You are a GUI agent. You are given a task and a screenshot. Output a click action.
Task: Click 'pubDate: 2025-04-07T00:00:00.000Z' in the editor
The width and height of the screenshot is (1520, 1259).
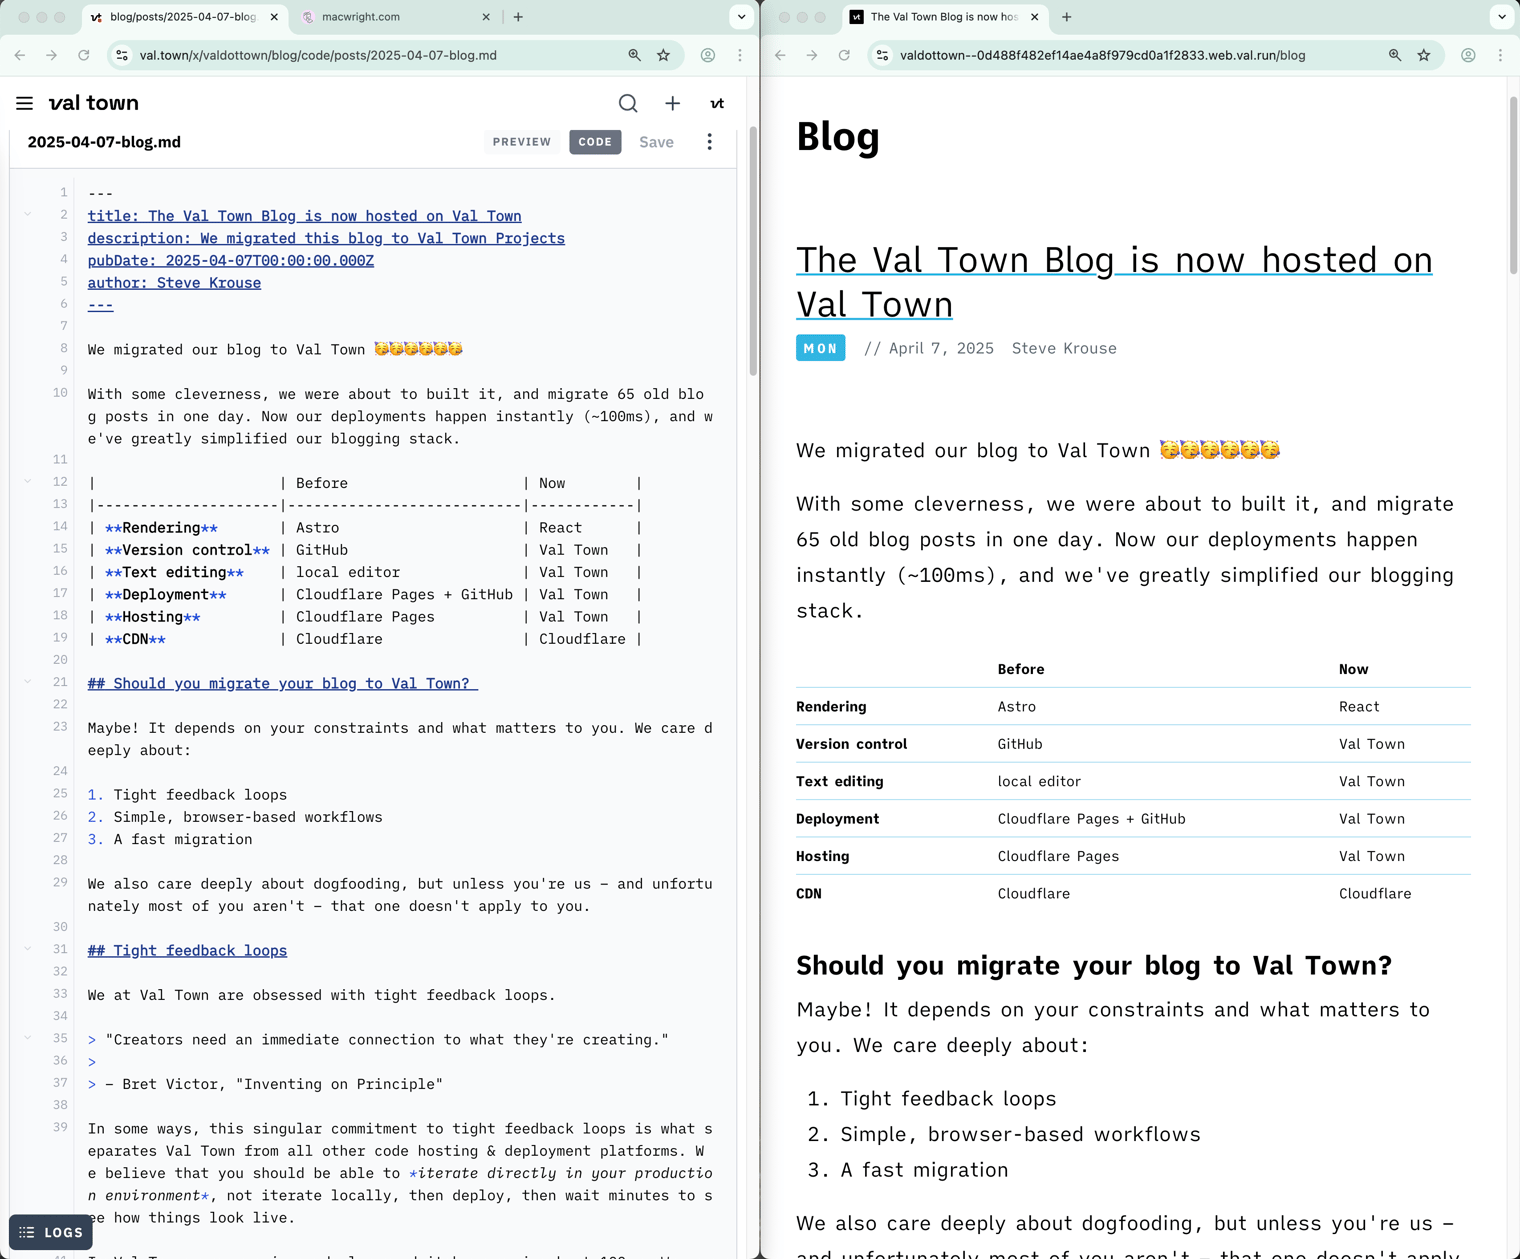click(231, 261)
